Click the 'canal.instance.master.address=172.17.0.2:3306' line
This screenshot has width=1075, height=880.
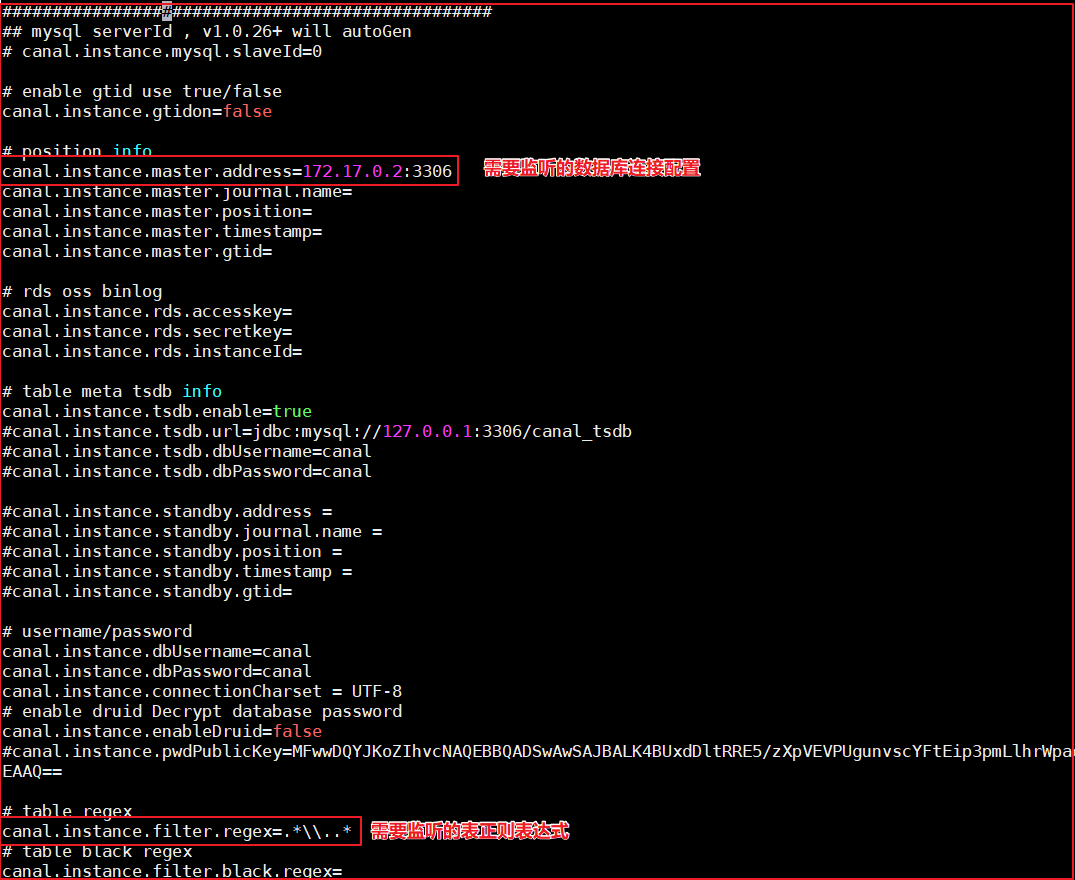[x=227, y=171]
